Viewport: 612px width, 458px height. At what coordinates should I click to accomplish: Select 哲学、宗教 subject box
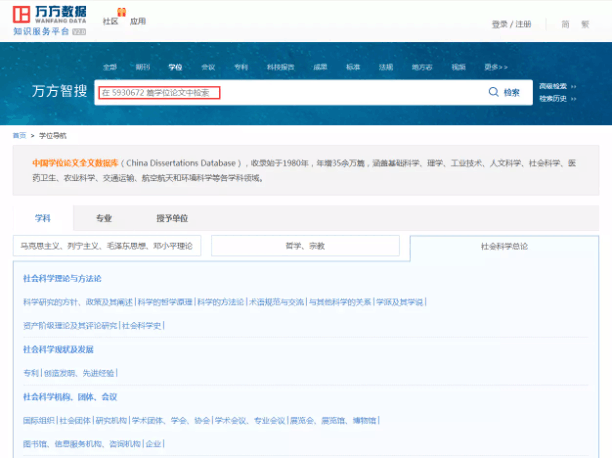pyautogui.click(x=305, y=246)
